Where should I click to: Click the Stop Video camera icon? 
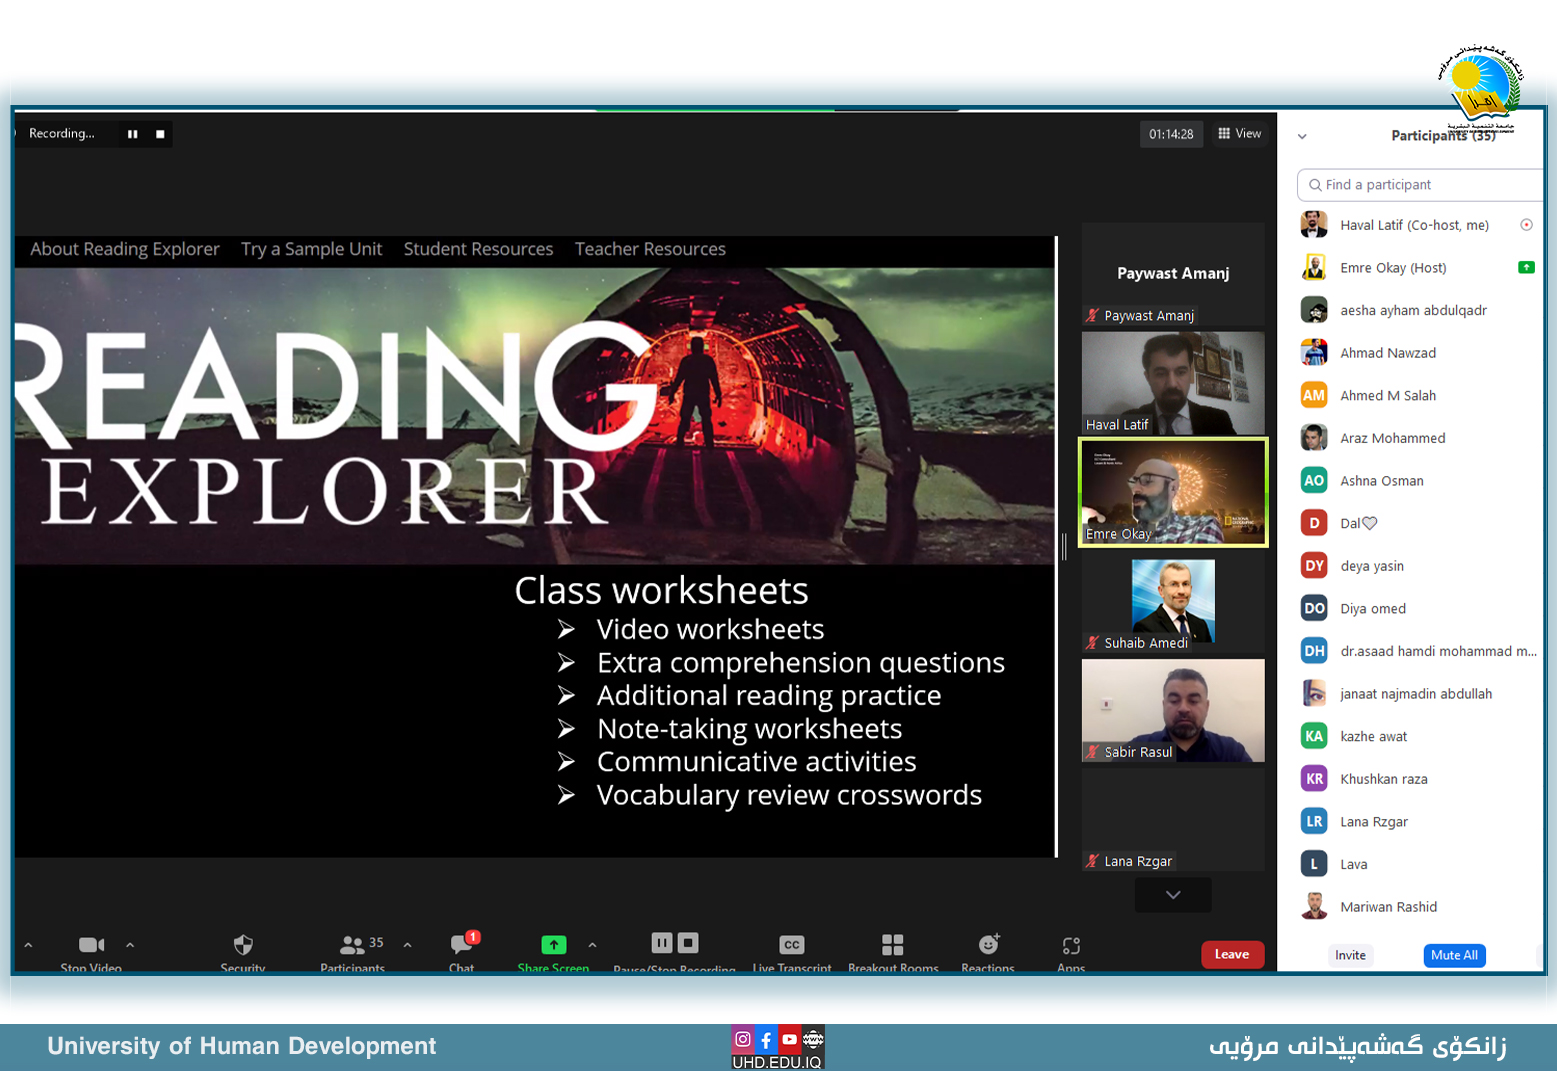tap(91, 945)
